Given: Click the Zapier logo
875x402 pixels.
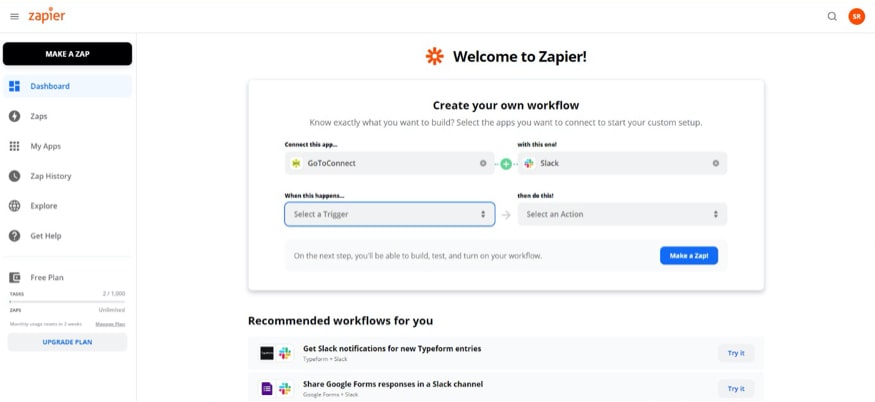Looking at the screenshot, I should click(47, 16).
